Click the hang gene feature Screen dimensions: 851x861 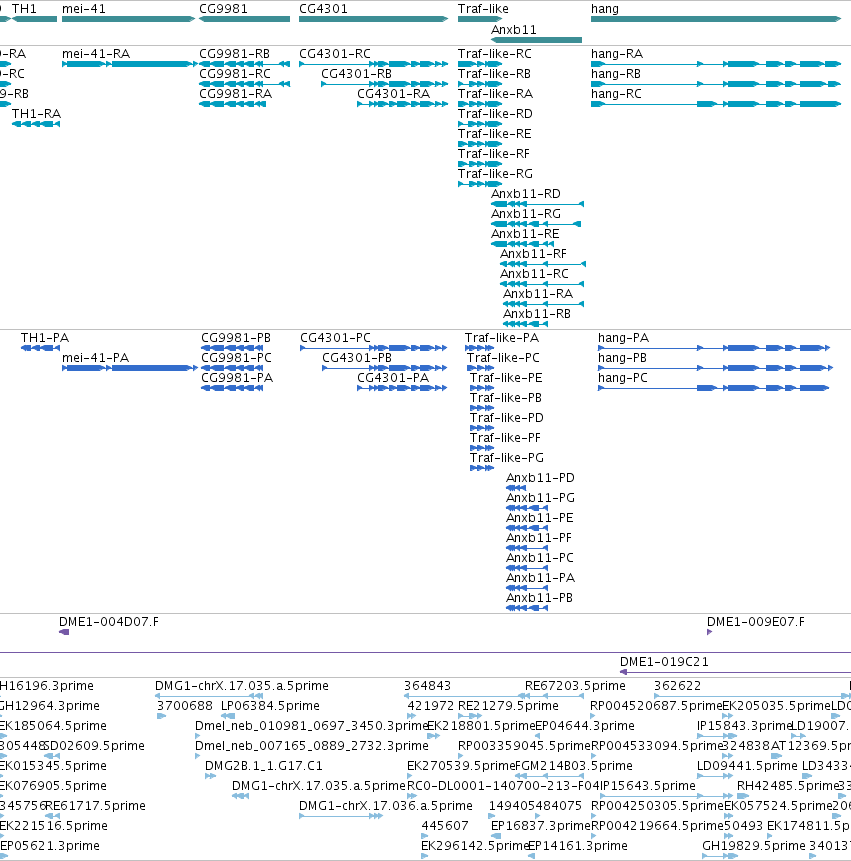point(716,19)
